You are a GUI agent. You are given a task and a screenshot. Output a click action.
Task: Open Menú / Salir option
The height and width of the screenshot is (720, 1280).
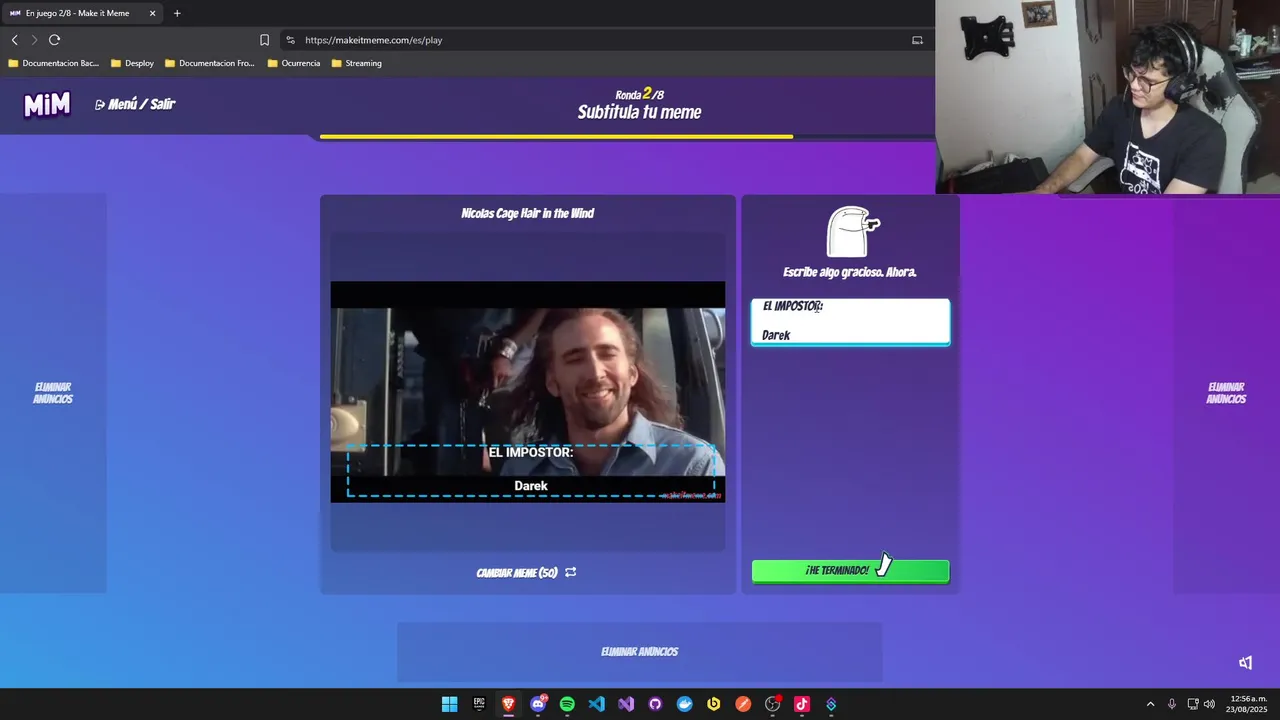tap(135, 104)
